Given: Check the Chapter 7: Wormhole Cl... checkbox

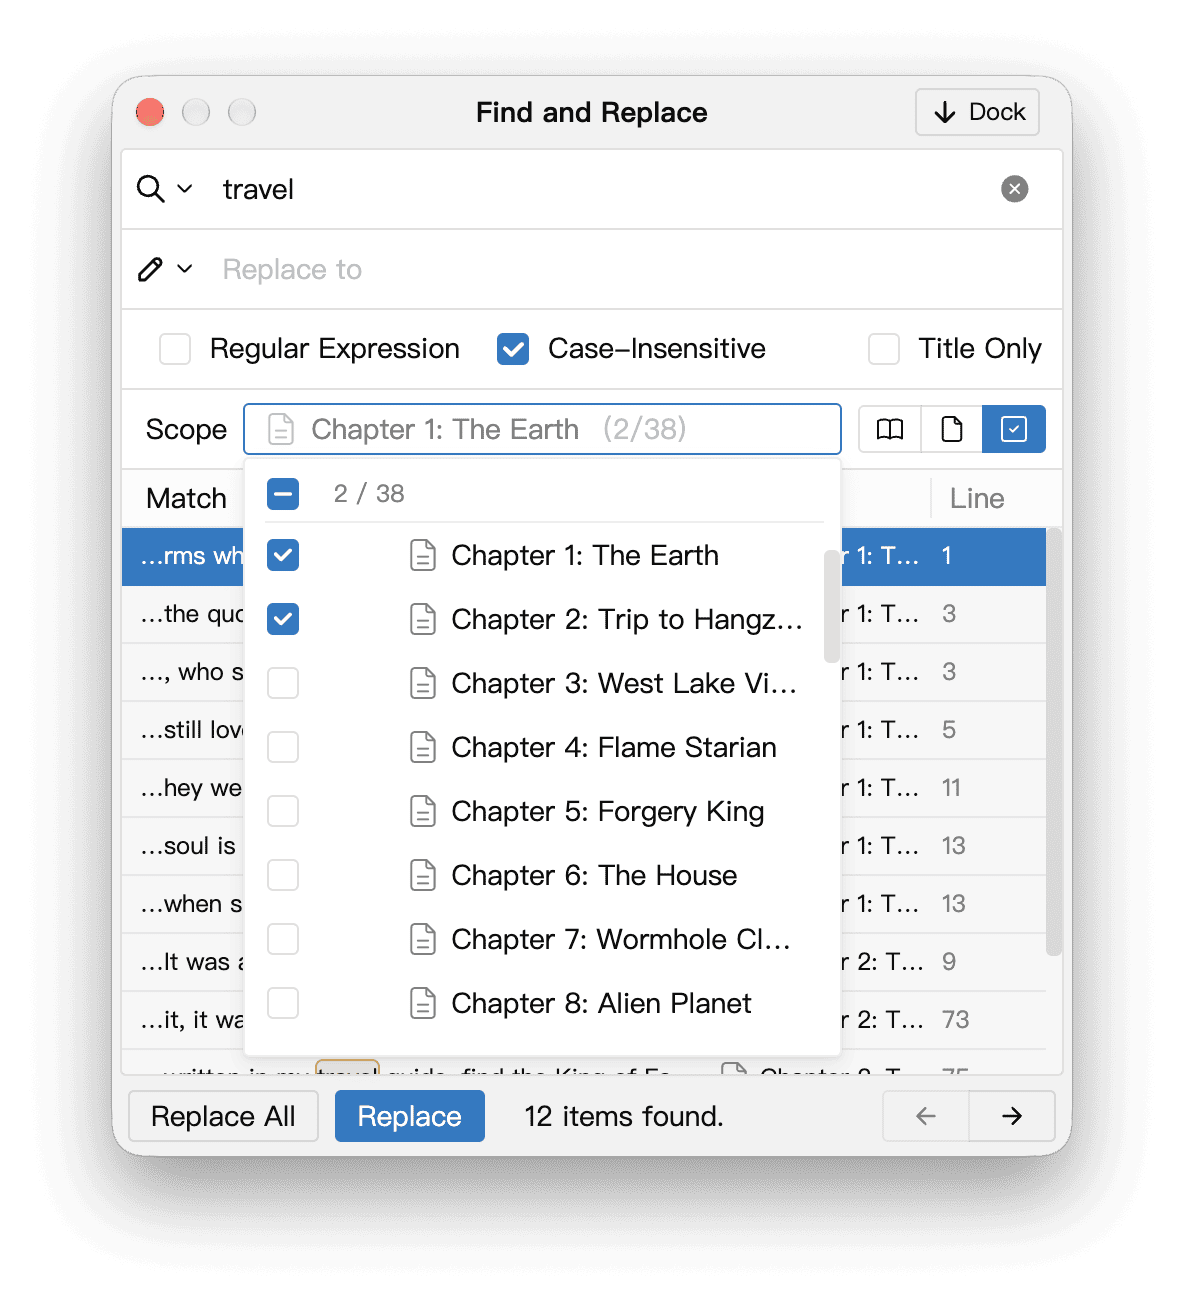Looking at the screenshot, I should point(283,939).
